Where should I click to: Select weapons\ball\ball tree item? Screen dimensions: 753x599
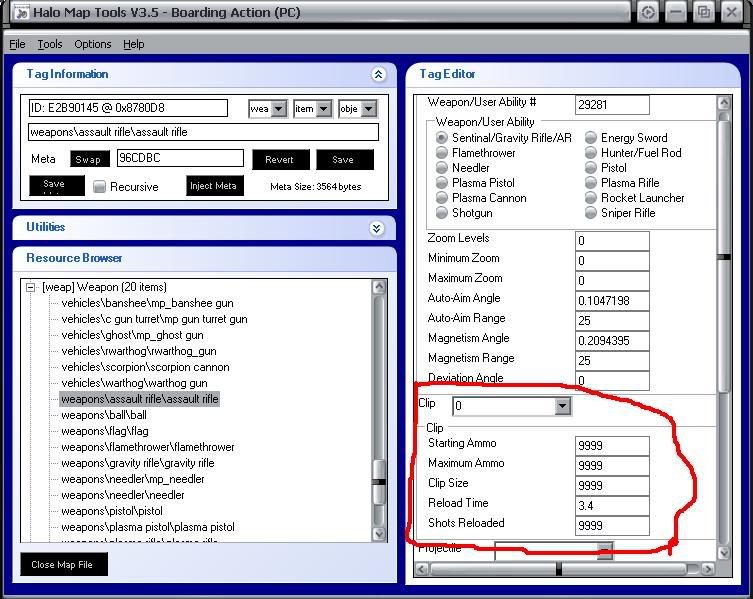(x=104, y=416)
